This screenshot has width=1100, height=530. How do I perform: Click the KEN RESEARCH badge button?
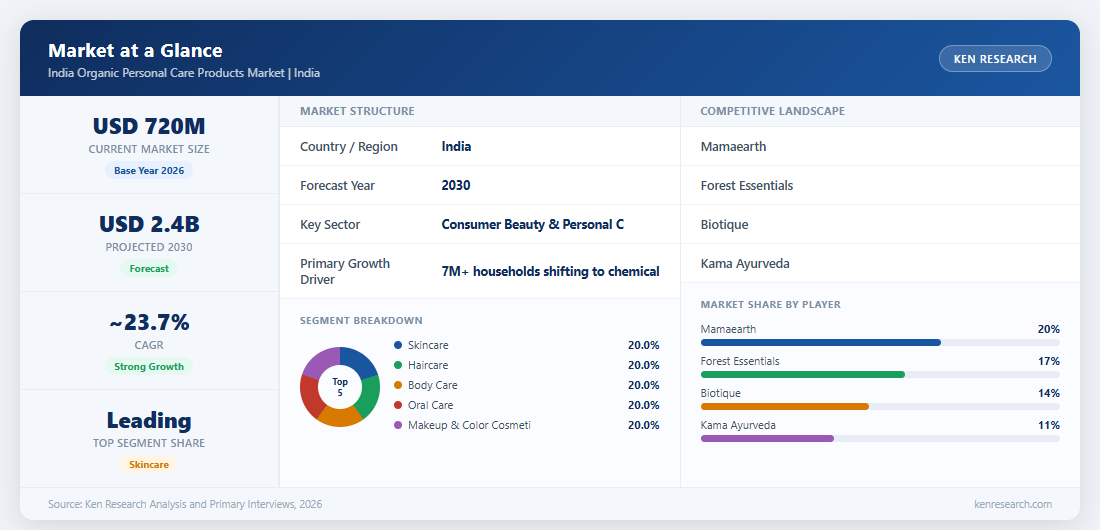tap(995, 59)
